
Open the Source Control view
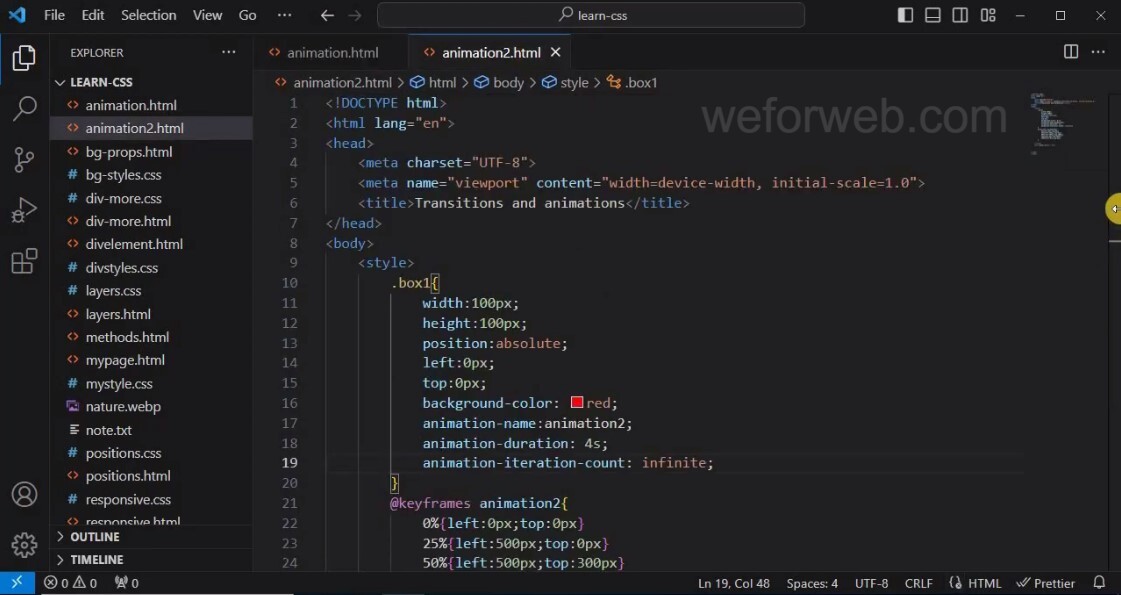24,159
